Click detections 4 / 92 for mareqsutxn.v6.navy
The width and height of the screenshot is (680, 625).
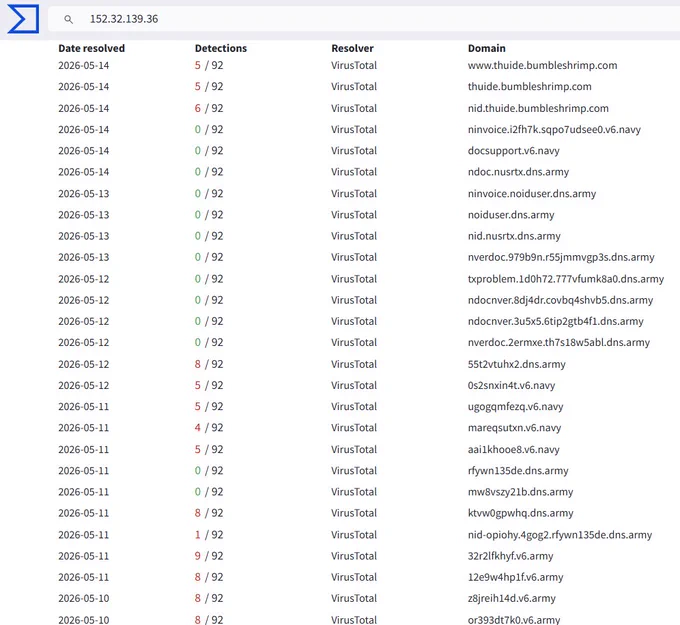click(x=209, y=429)
